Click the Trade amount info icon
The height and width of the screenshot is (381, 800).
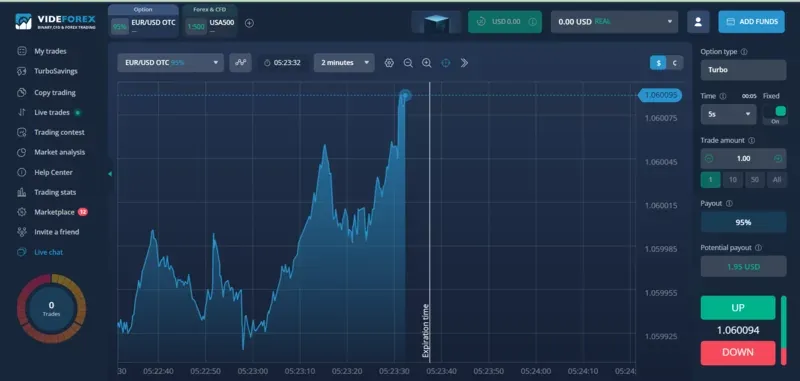751,140
